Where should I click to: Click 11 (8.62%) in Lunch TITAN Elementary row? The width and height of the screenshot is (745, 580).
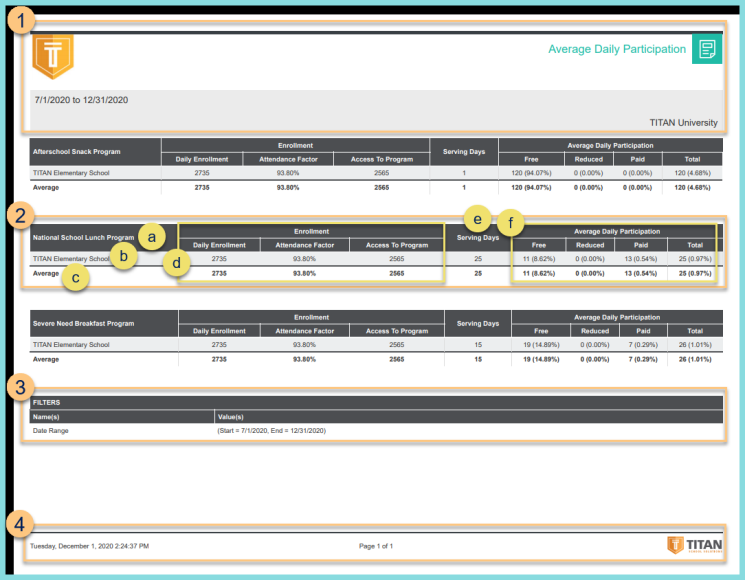[x=538, y=259]
